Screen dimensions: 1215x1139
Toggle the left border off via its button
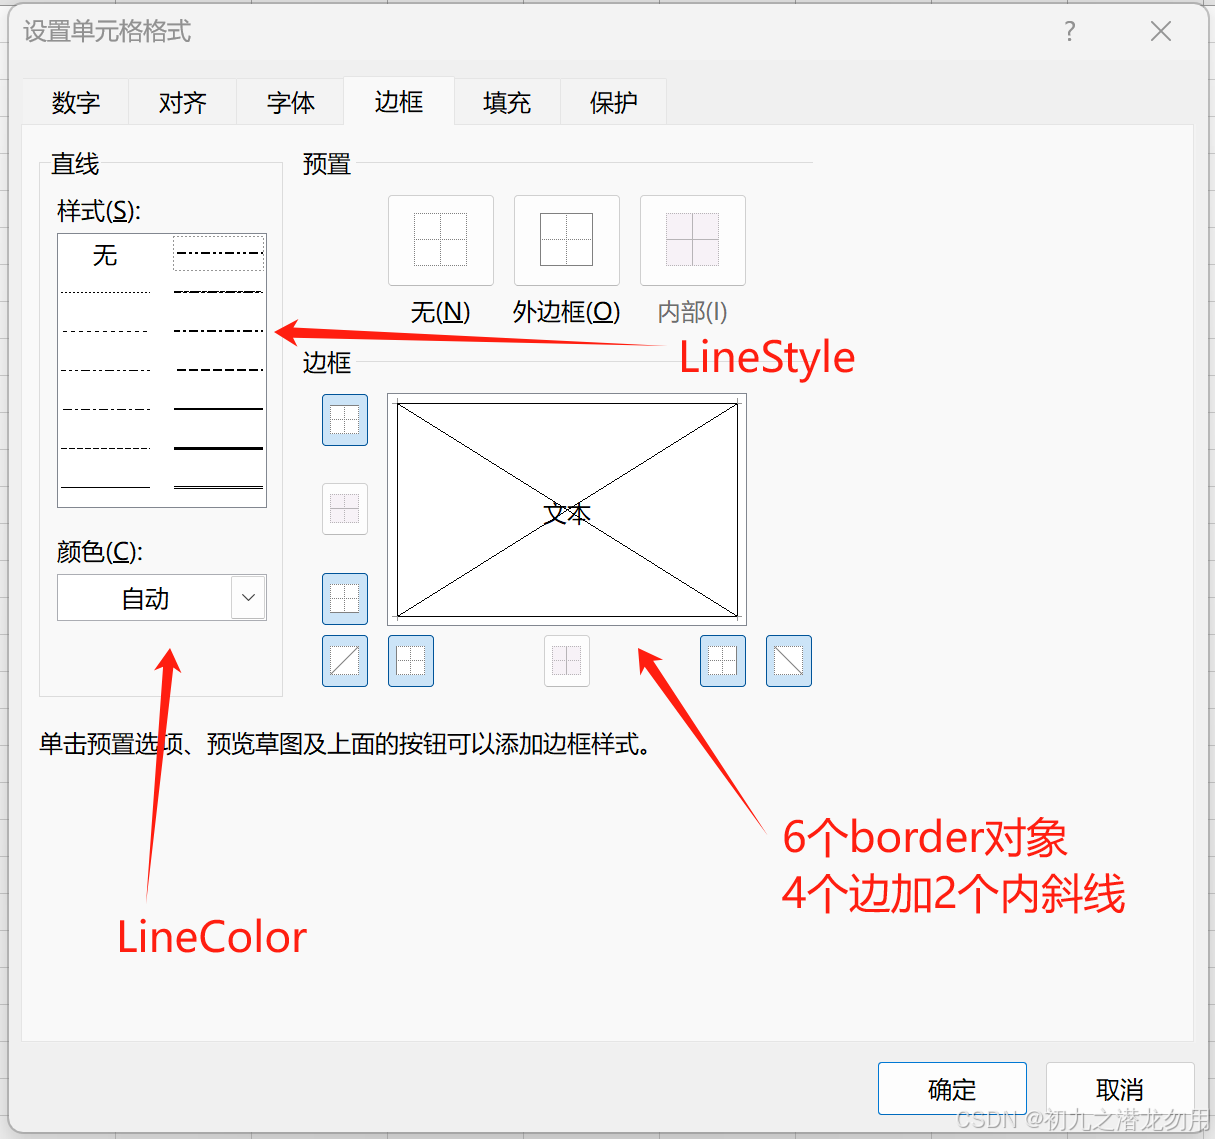point(410,661)
